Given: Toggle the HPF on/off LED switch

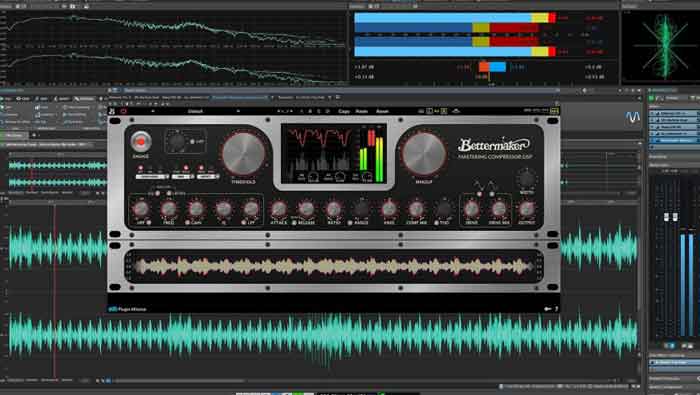Looking at the screenshot, I should point(149,222).
